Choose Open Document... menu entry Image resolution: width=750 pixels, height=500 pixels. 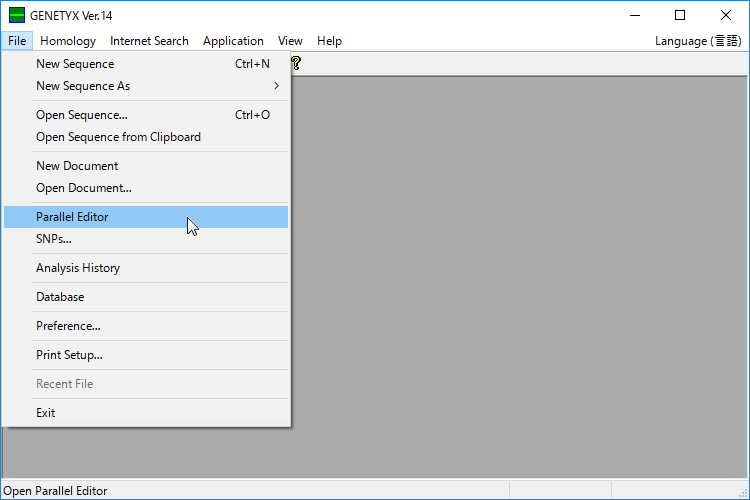(146, 188)
